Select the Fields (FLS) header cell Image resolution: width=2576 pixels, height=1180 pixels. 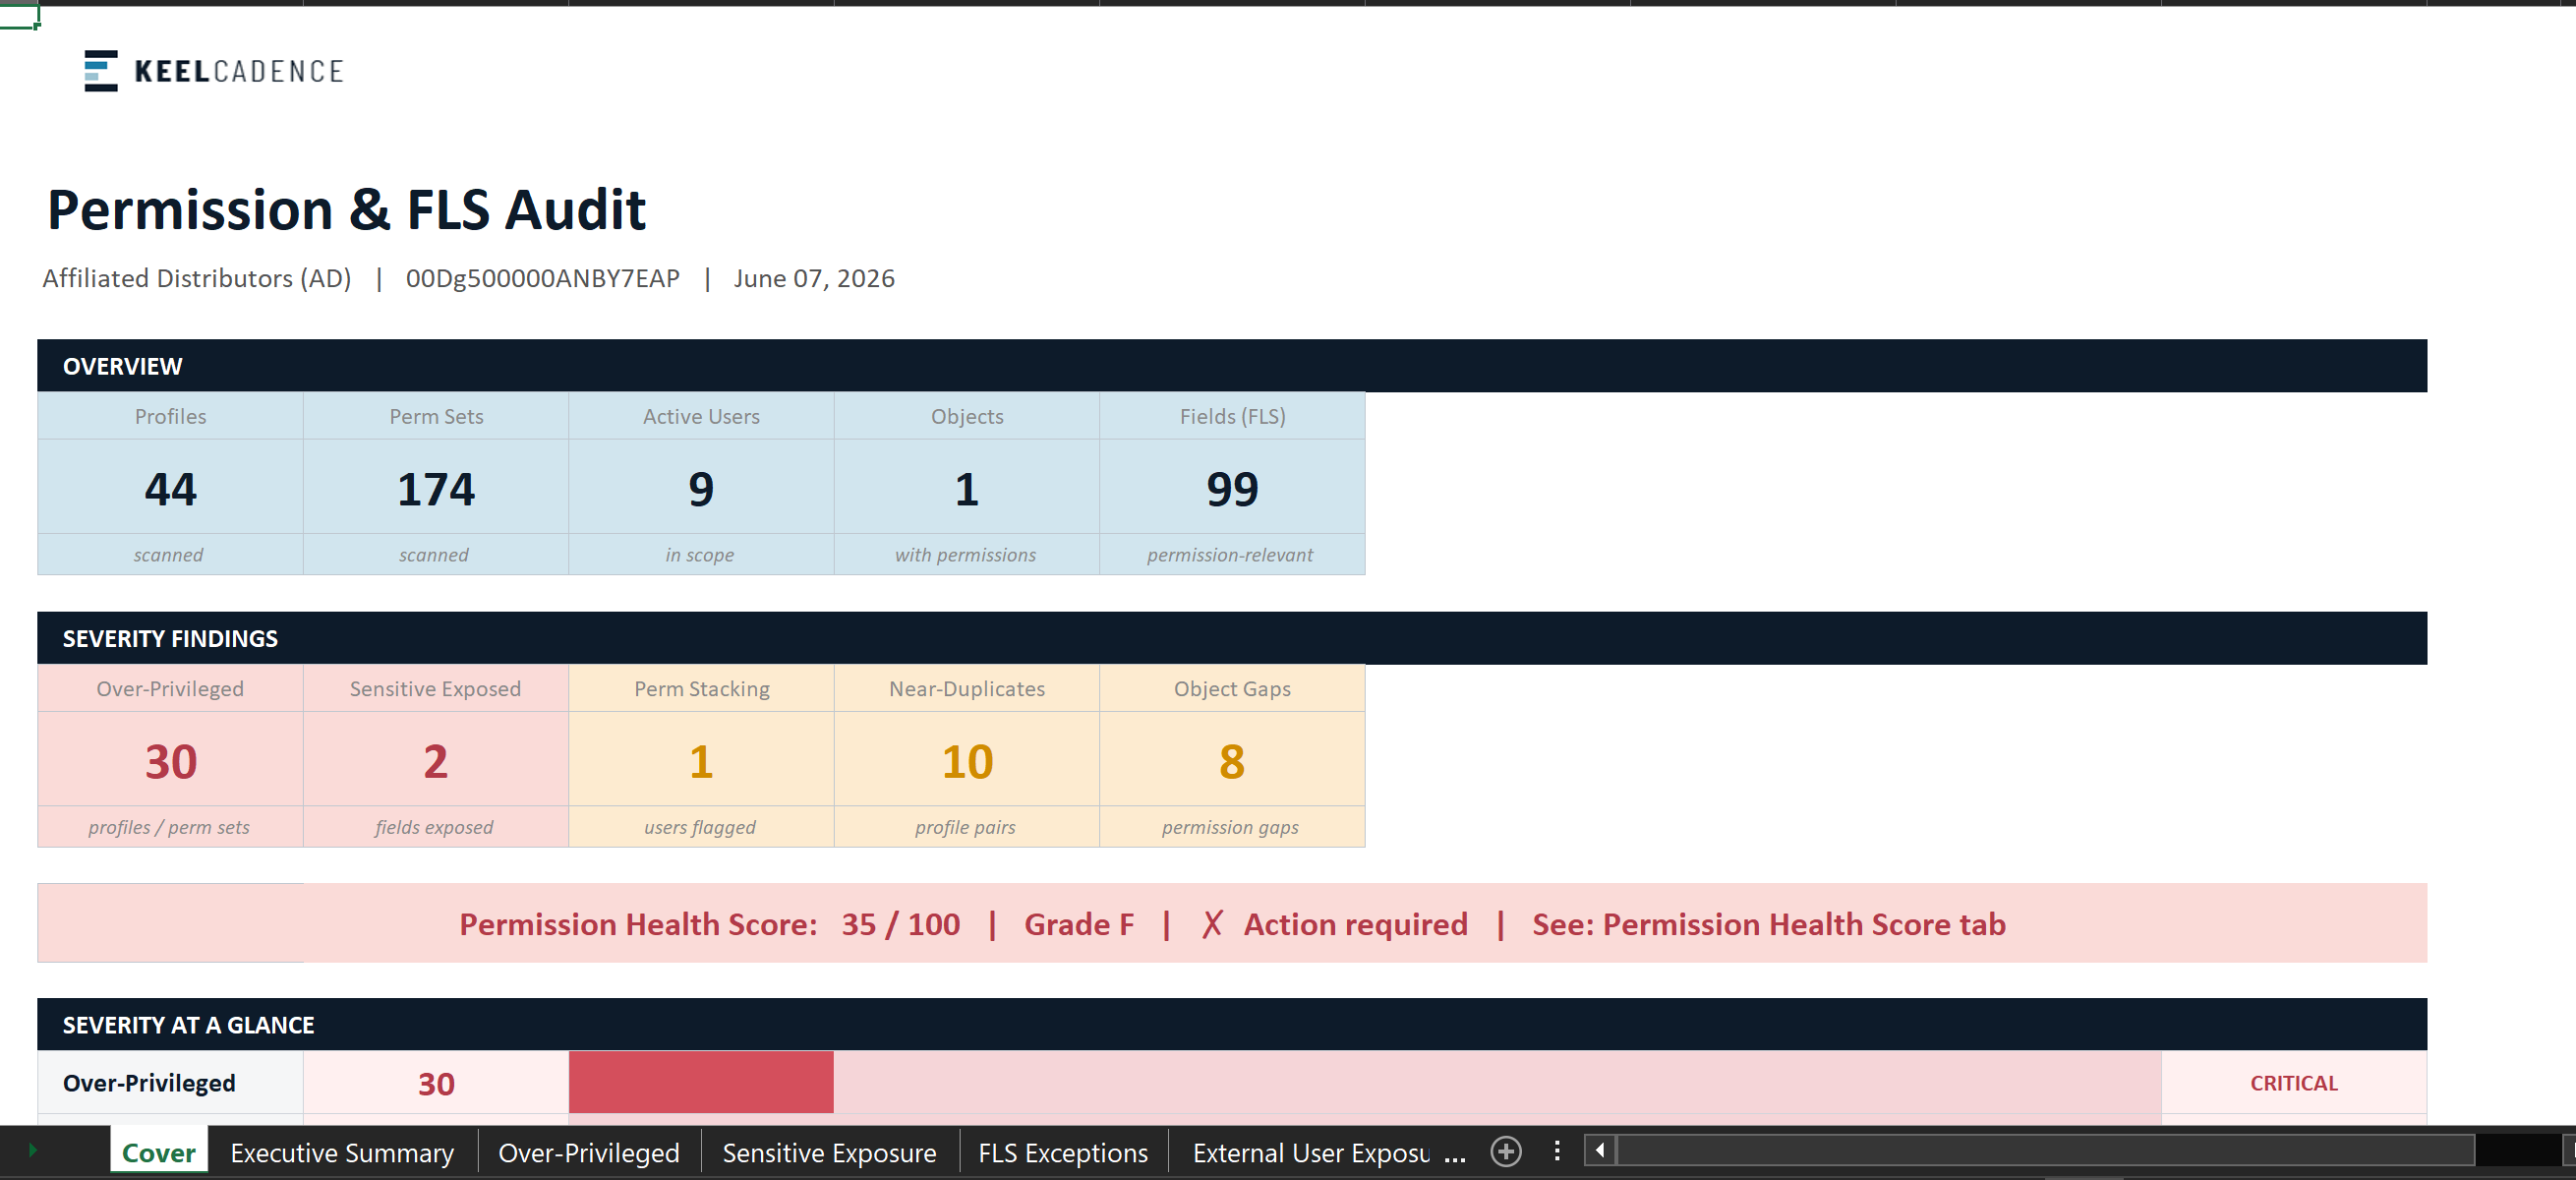(x=1232, y=416)
